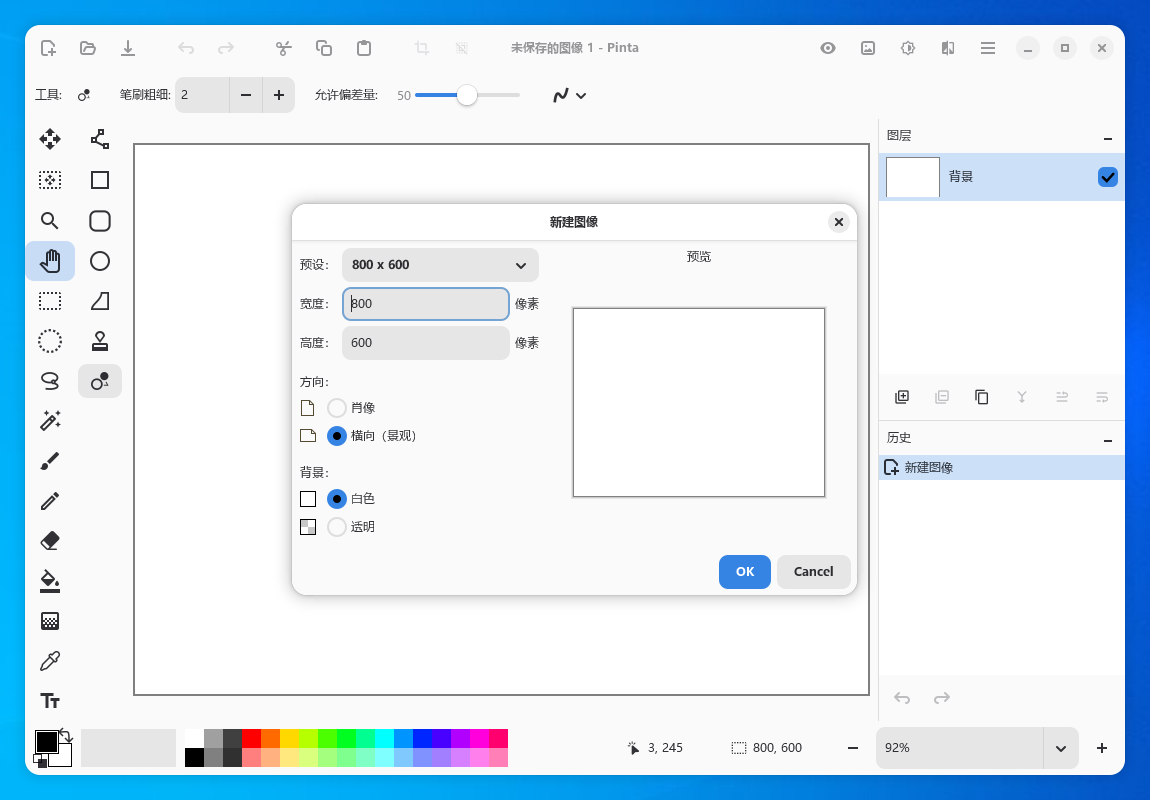1150x800 pixels.
Task: Add a new layer in the 图层 panel
Action: click(x=902, y=397)
